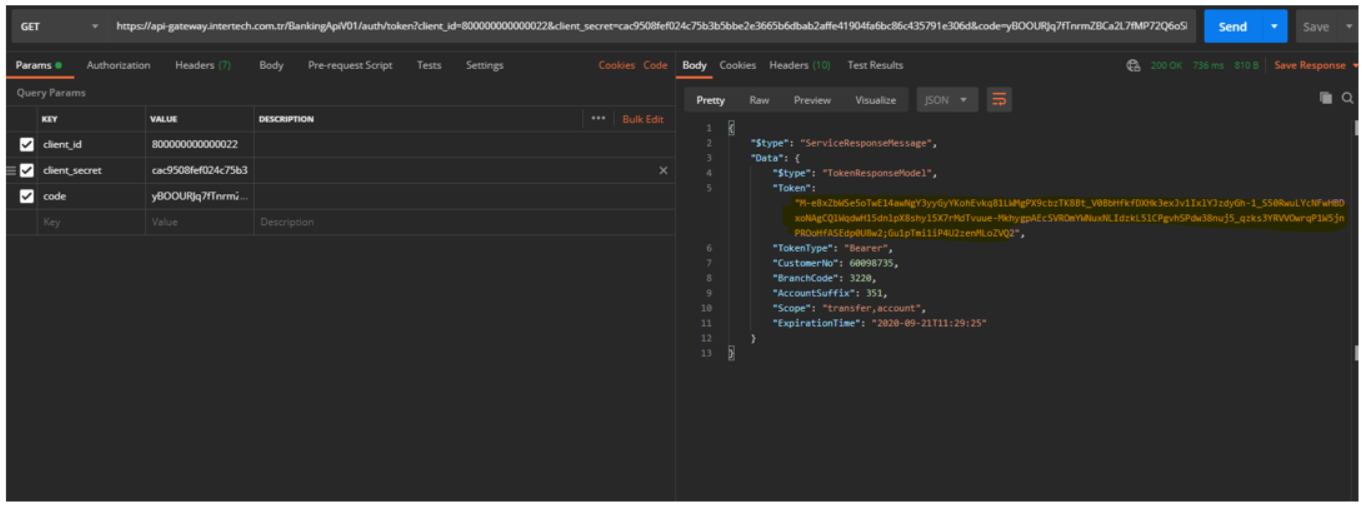Open the Pre-request Script tab
The image size is (1362, 509).
point(350,66)
